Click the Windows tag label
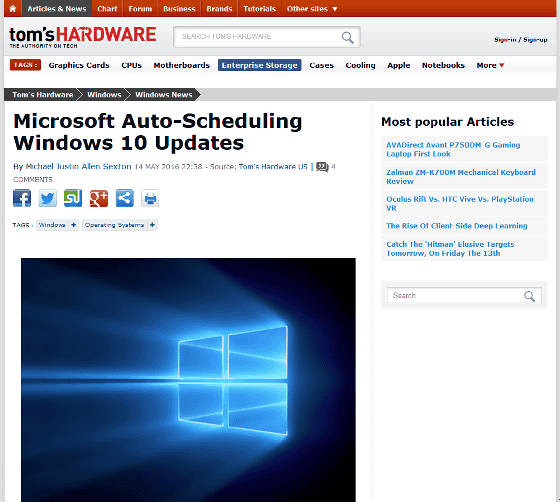This screenshot has height=502, width=560. (52, 225)
